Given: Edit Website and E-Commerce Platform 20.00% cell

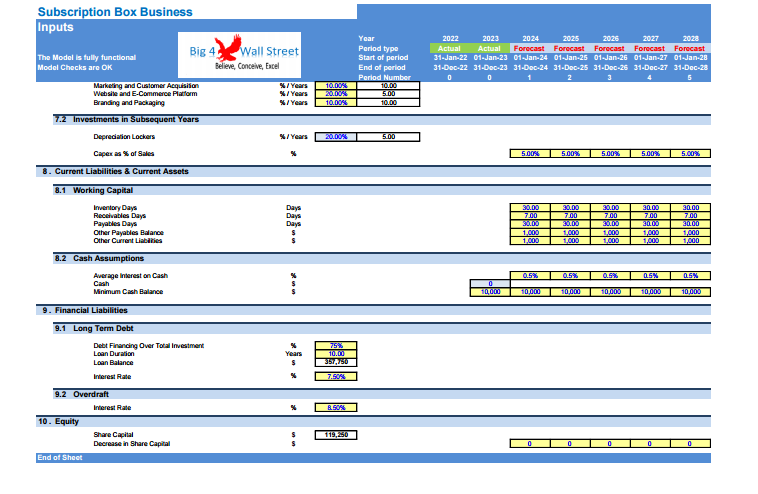Looking at the screenshot, I should point(336,94).
